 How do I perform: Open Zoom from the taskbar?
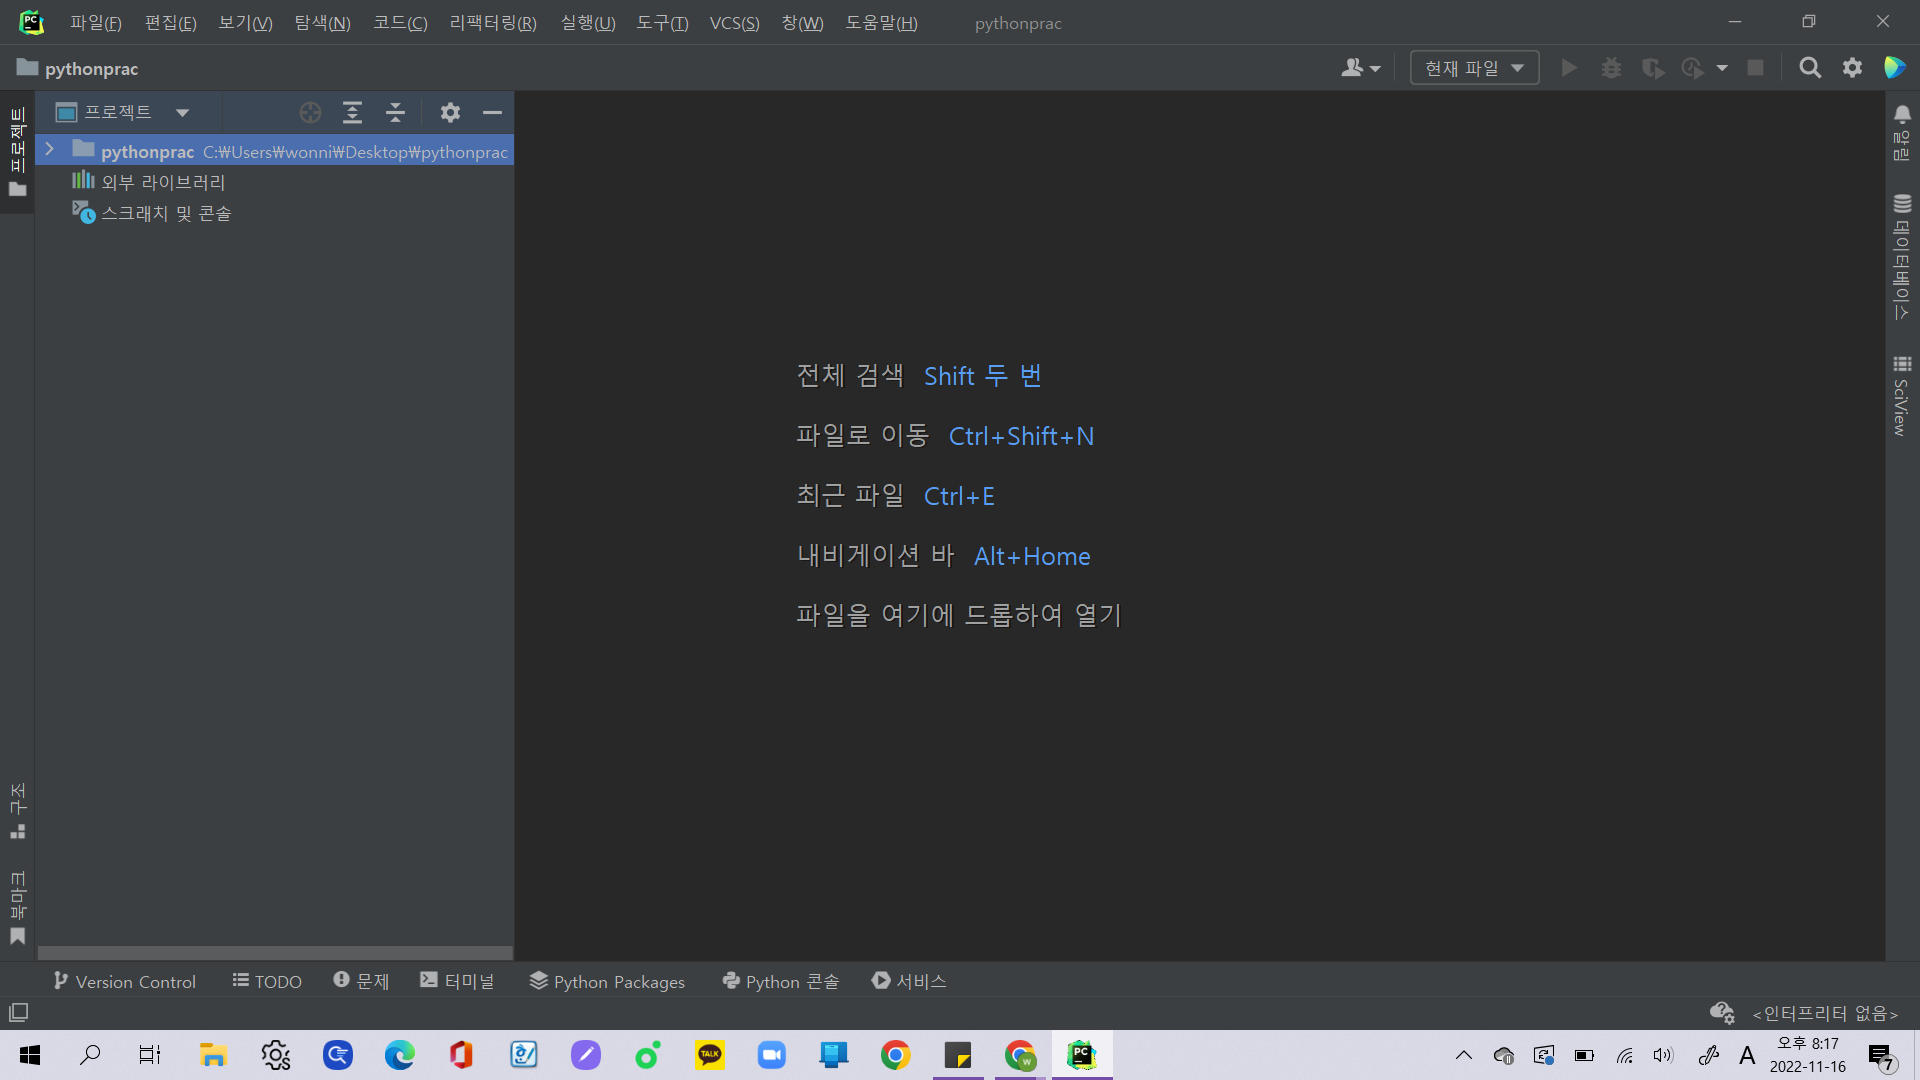click(771, 1055)
